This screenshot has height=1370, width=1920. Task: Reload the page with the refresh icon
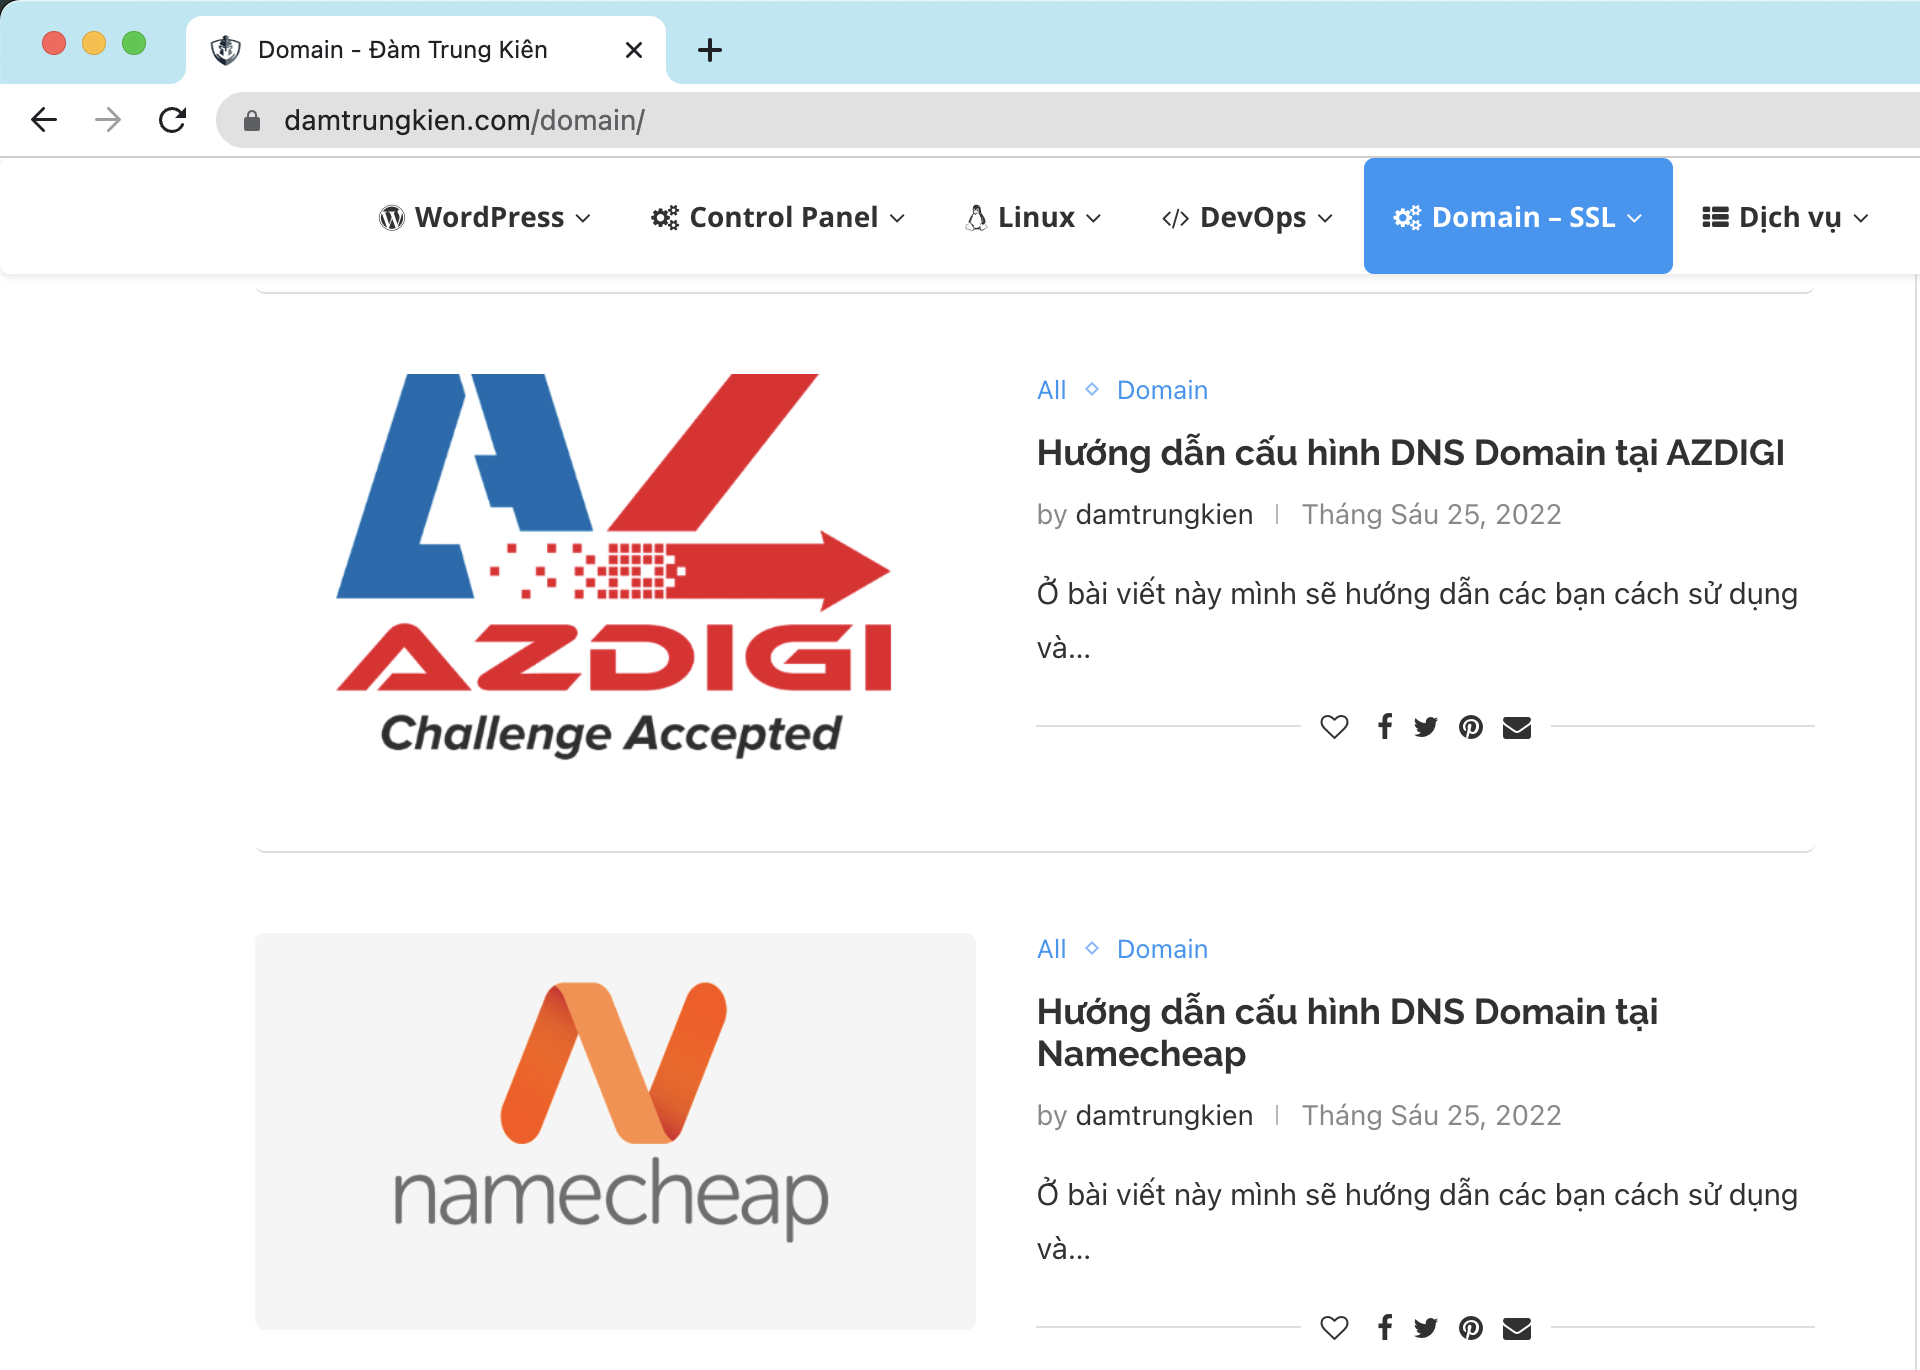coord(173,120)
